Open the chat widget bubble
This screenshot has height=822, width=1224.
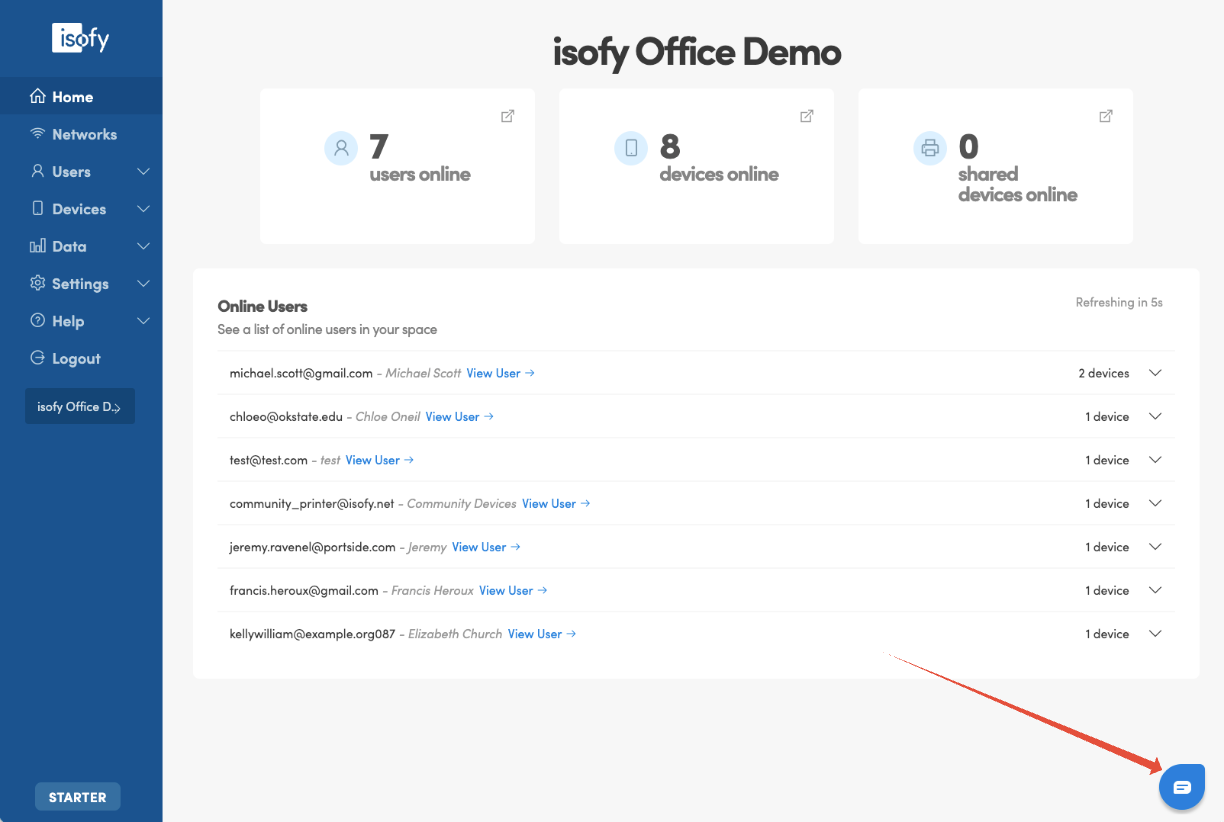tap(1182, 787)
